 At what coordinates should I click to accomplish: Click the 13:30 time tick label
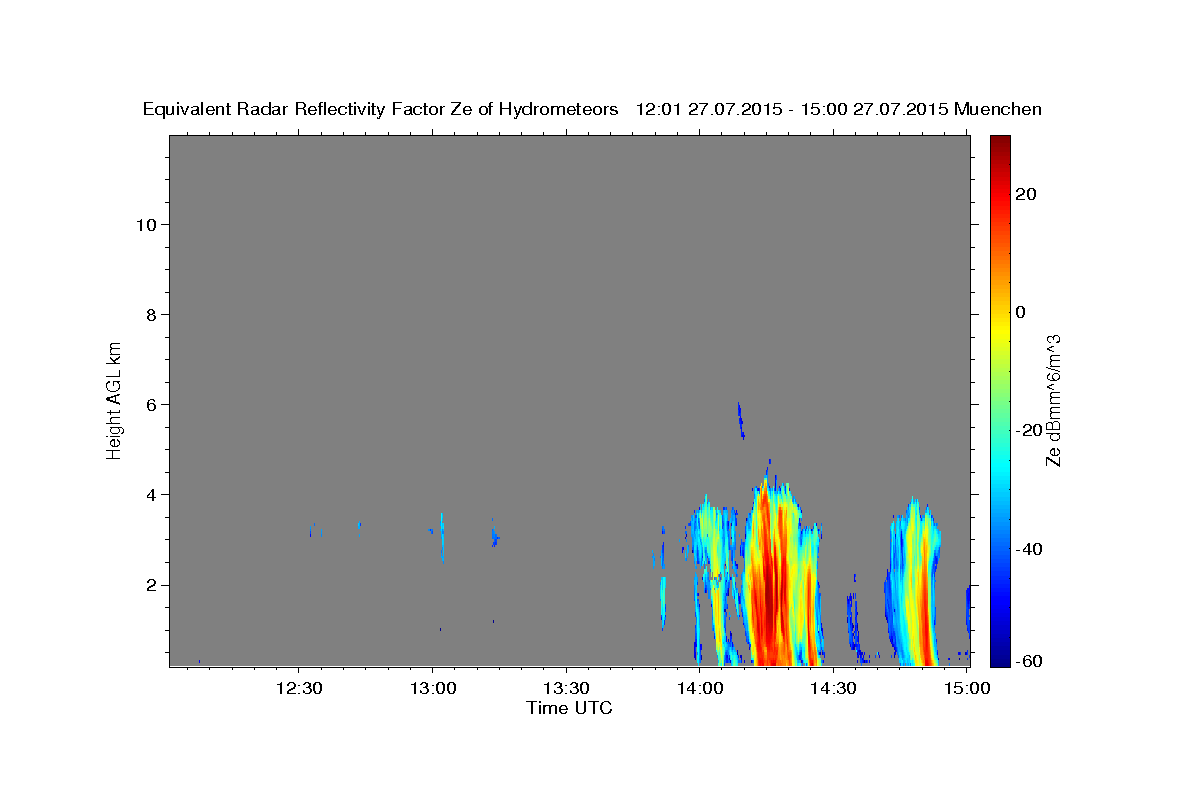pyautogui.click(x=566, y=688)
